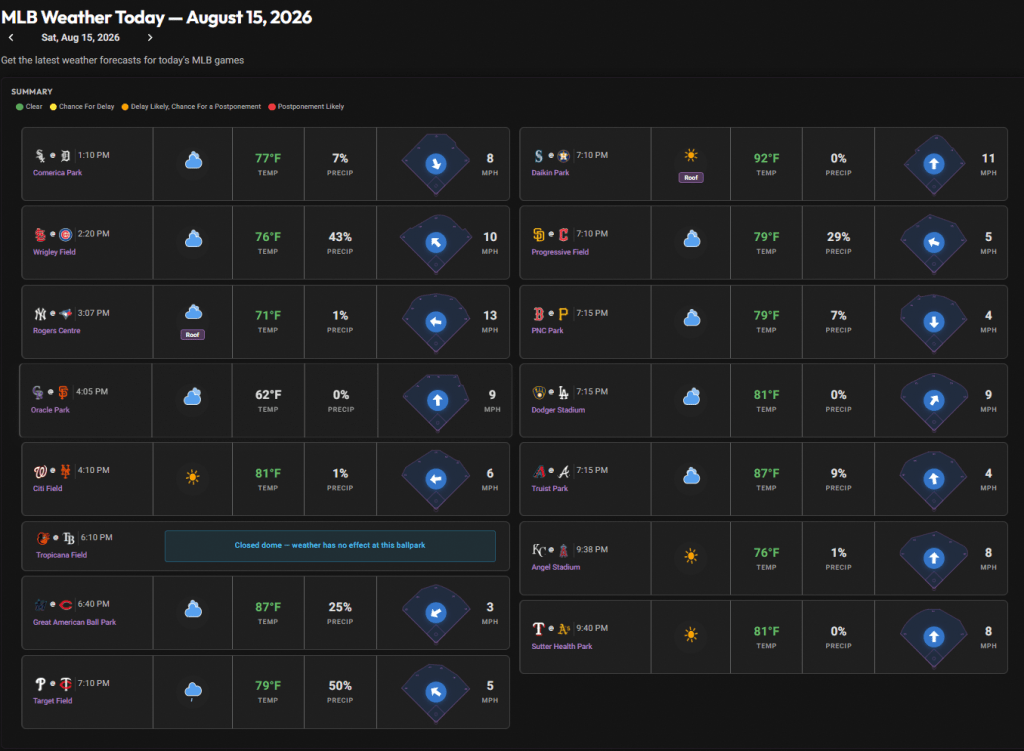Click the Sat, Aug 15, 2026 date label
This screenshot has width=1024, height=751.
[80, 38]
